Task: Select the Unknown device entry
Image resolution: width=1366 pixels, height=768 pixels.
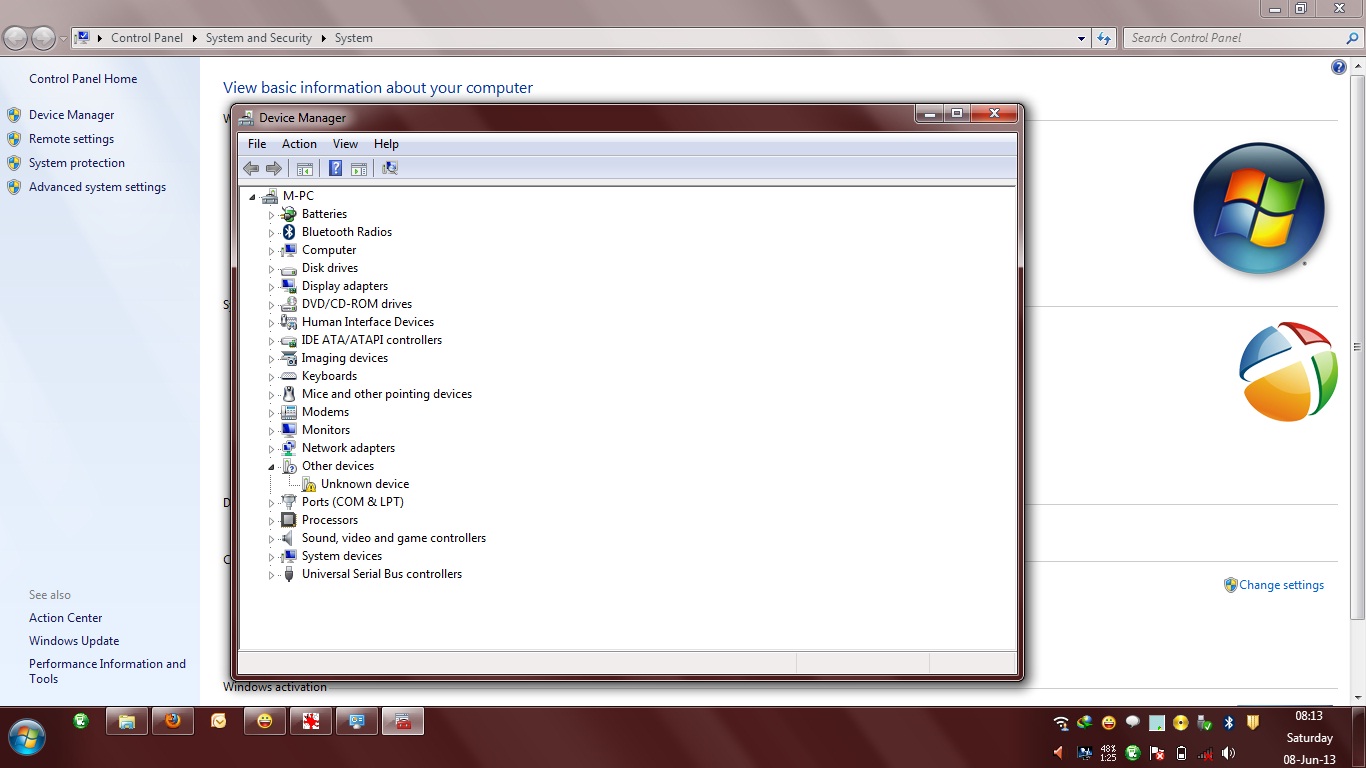Action: pyautogui.click(x=364, y=483)
